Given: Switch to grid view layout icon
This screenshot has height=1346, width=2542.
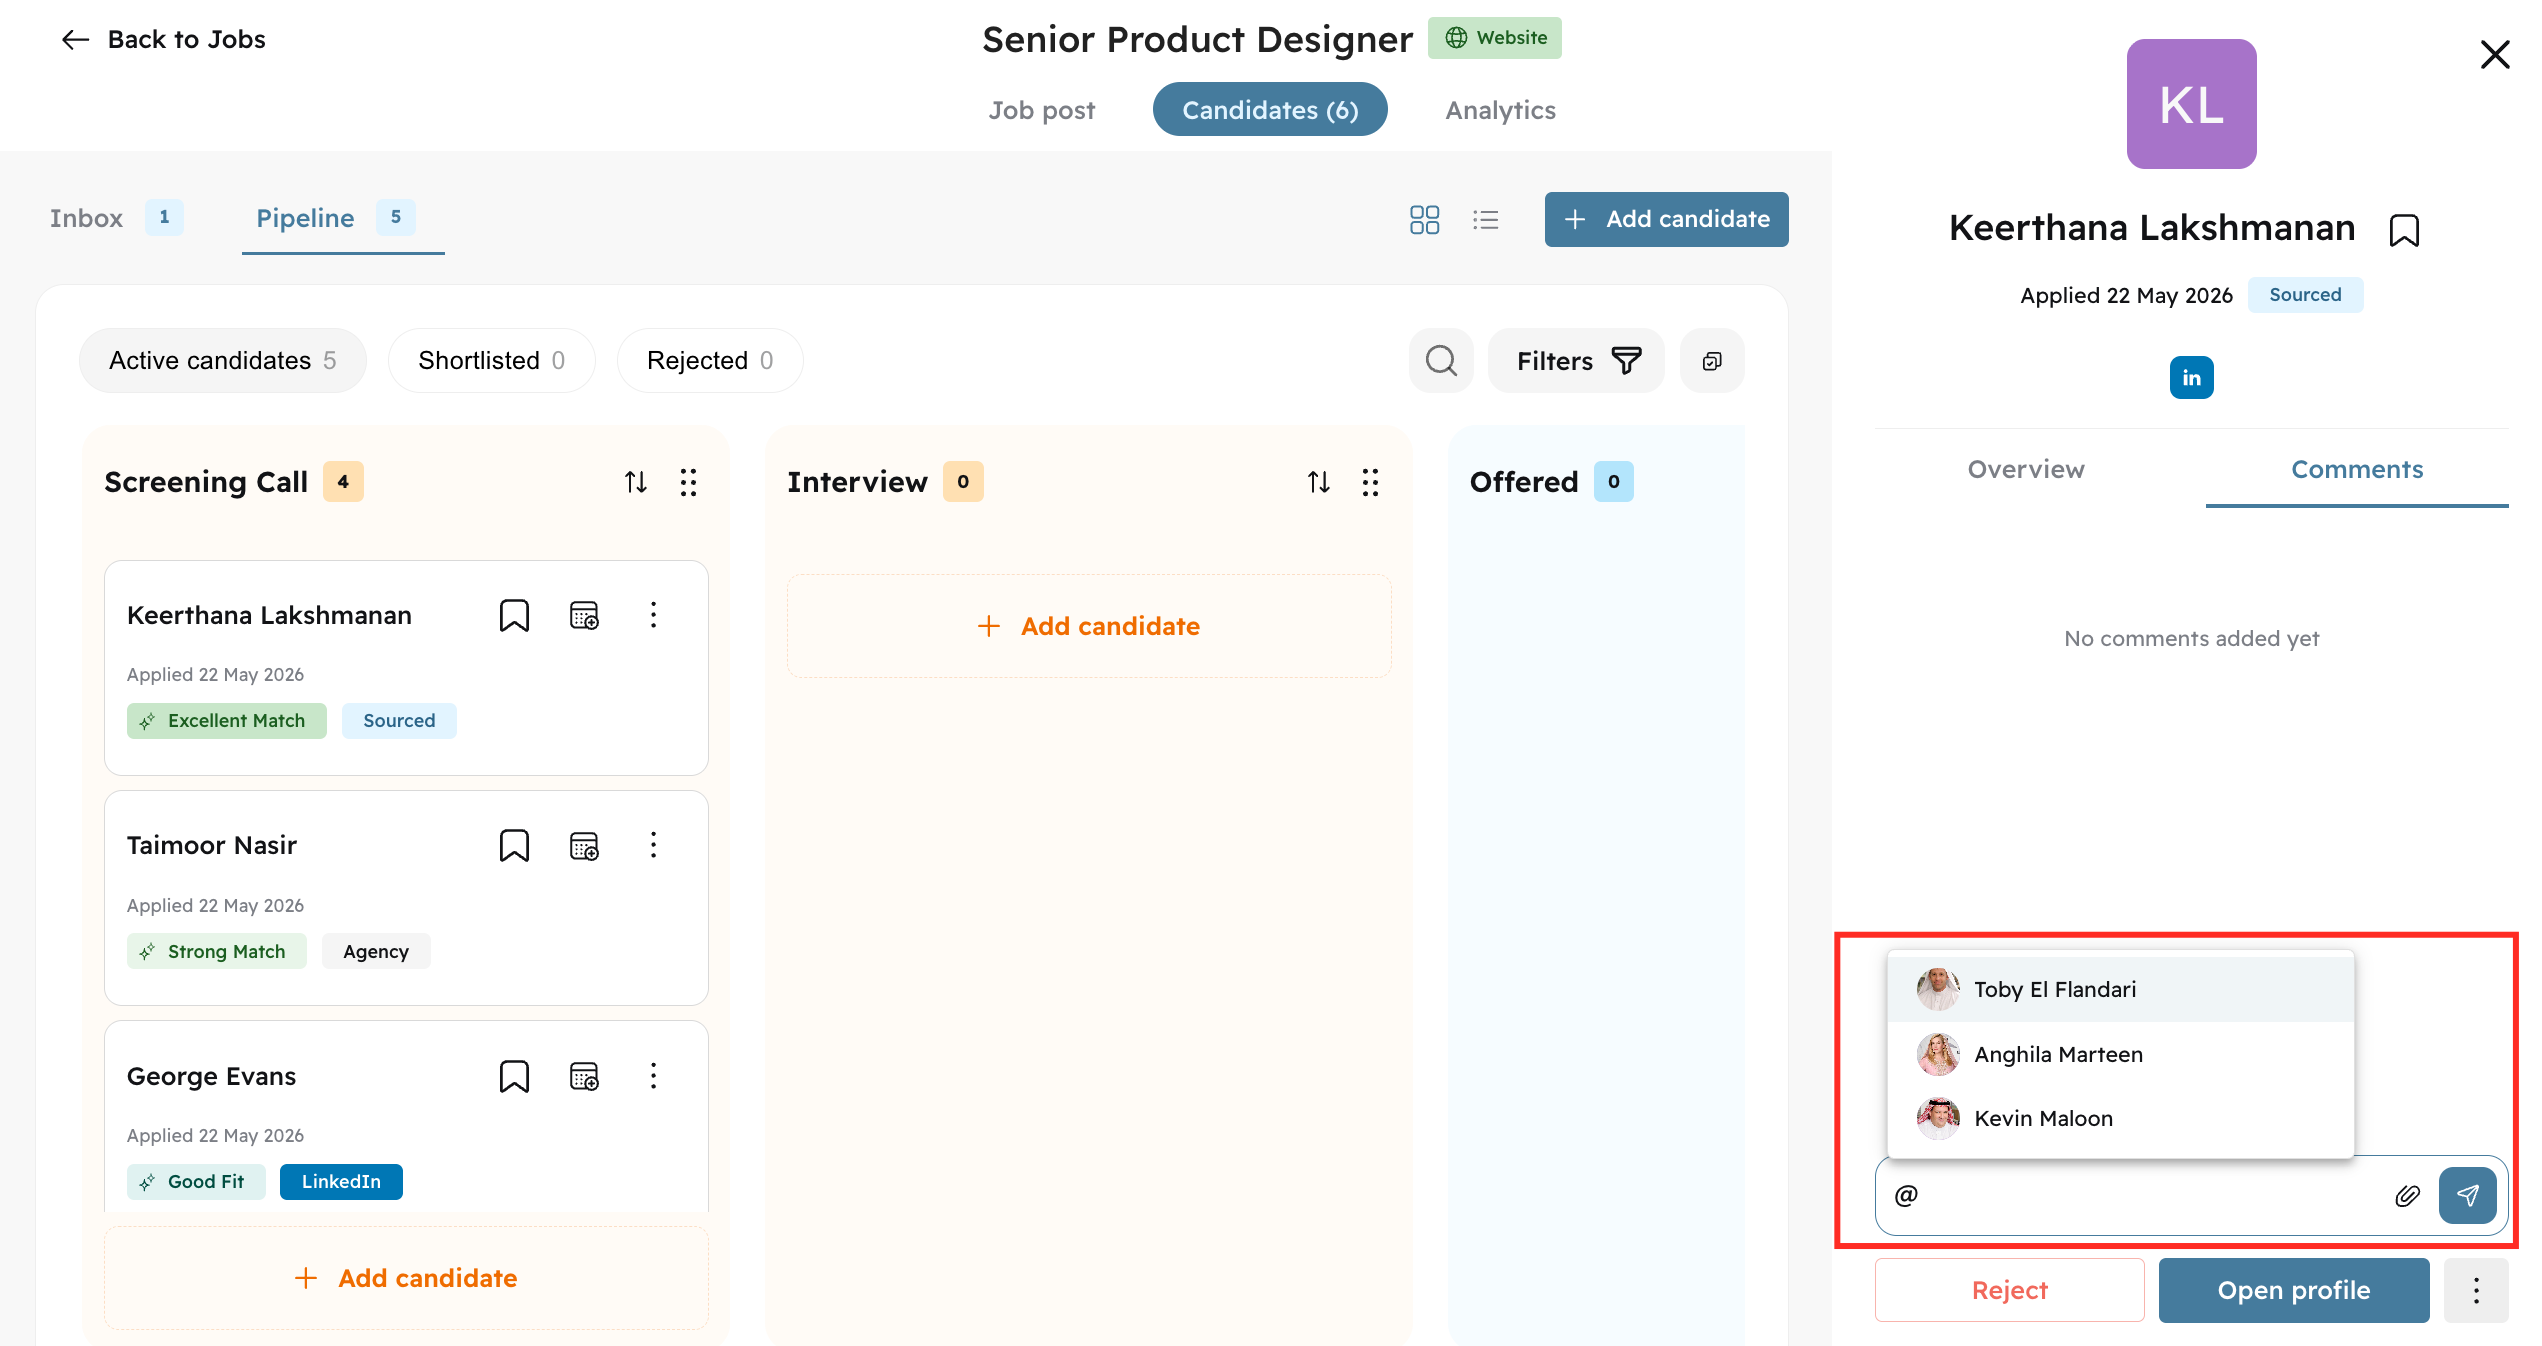Looking at the screenshot, I should pyautogui.click(x=1424, y=220).
